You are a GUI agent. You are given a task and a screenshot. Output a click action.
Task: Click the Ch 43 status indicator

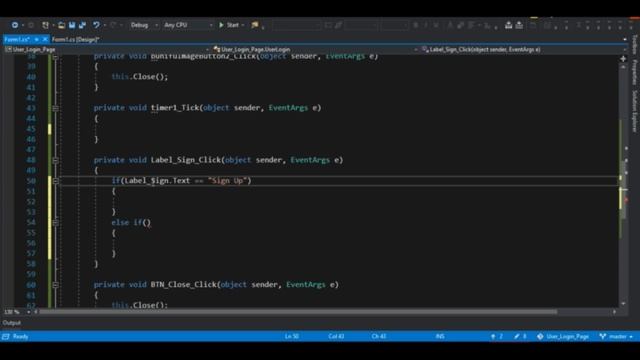pyautogui.click(x=379, y=336)
